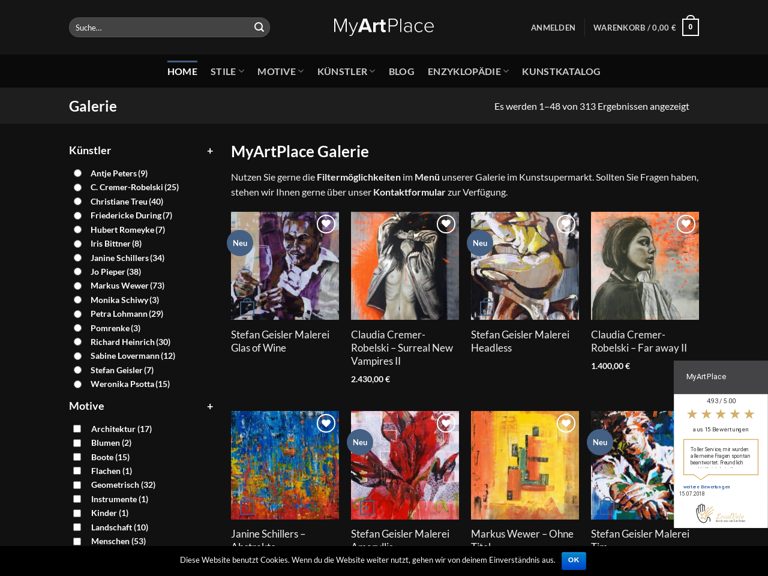
Task: Tick the Geometrisch checkbox
Action: tap(77, 485)
